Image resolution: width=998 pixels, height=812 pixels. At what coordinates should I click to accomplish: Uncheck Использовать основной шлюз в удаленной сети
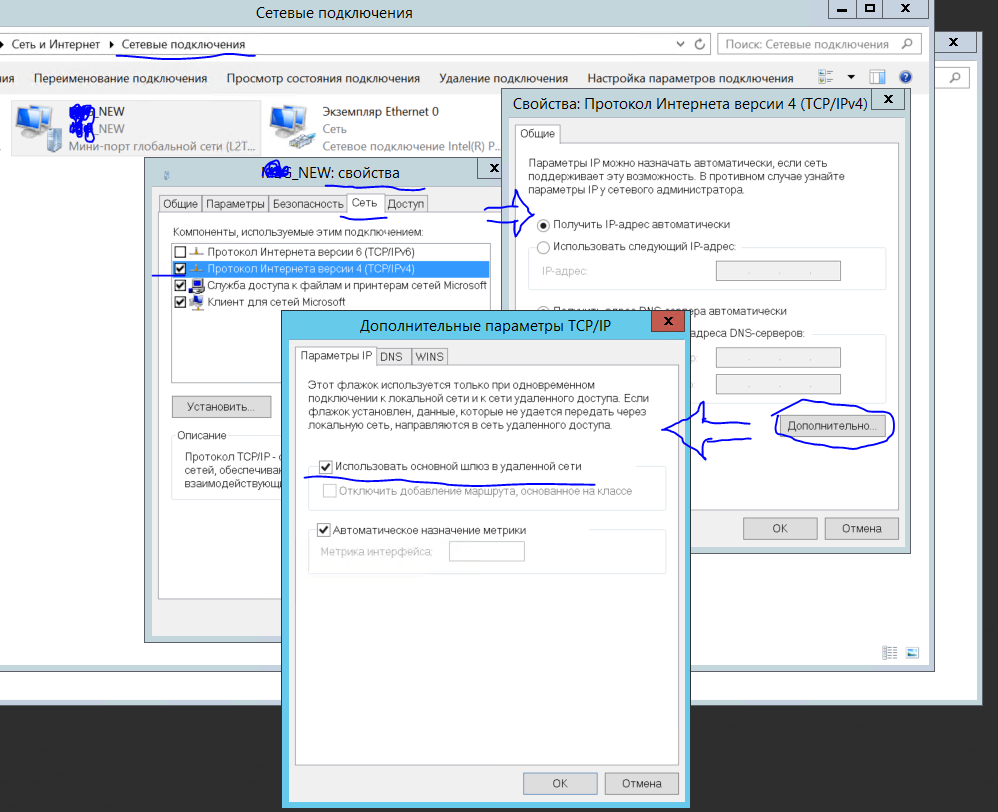(324, 467)
